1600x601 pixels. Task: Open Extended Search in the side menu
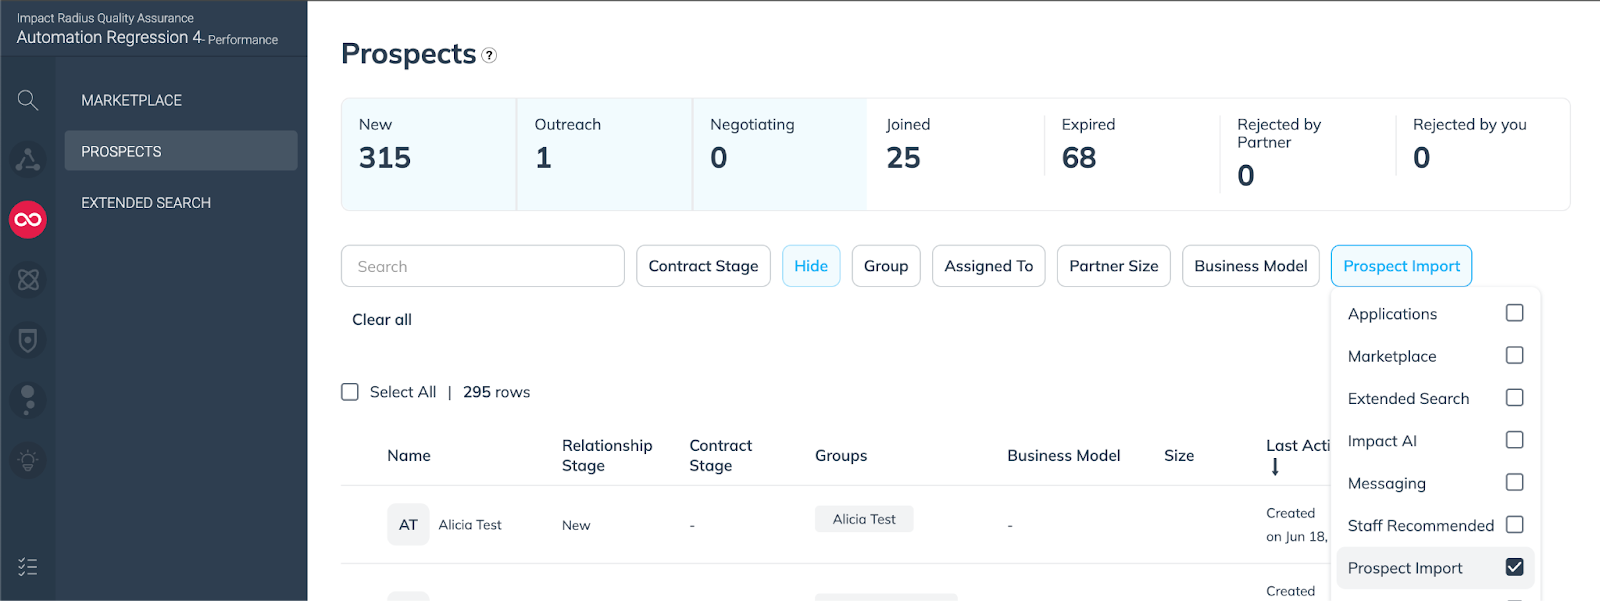pos(146,203)
